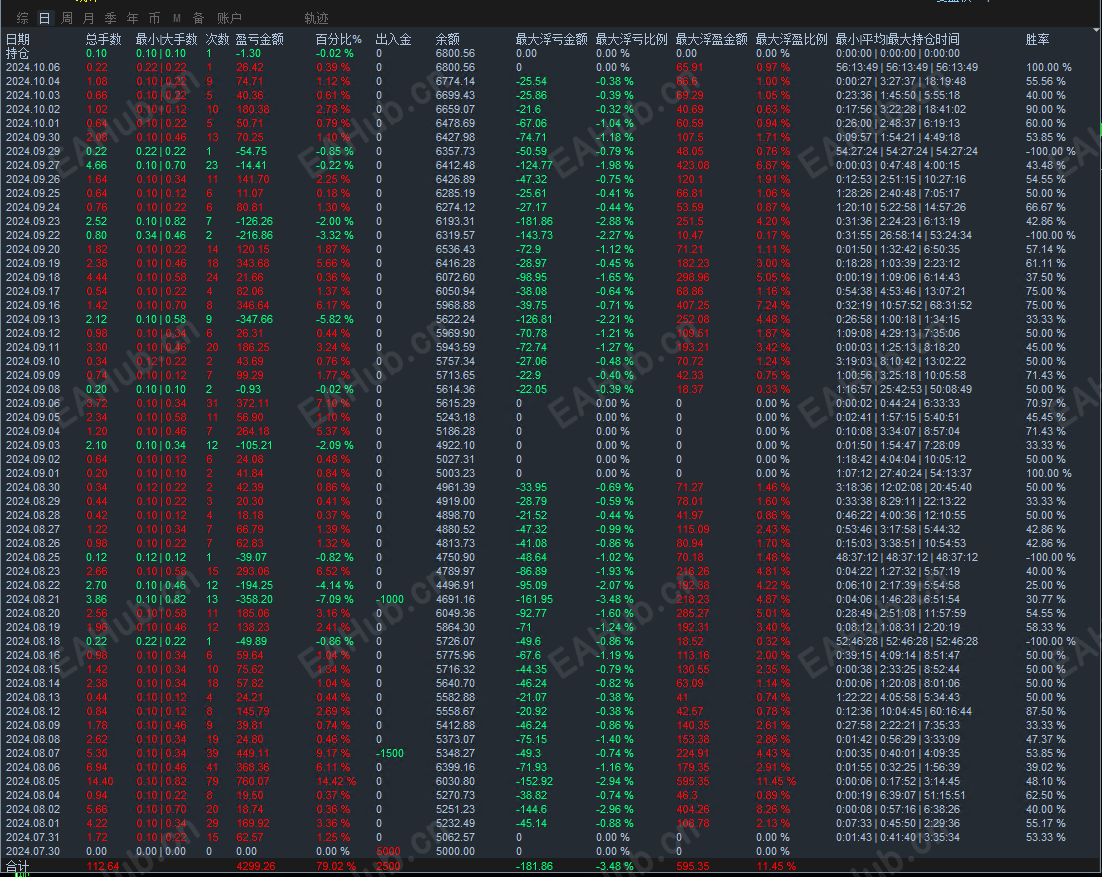Select the 2024.10.06 date row
Image resolution: width=1102 pixels, height=877 pixels.
tap(33, 67)
